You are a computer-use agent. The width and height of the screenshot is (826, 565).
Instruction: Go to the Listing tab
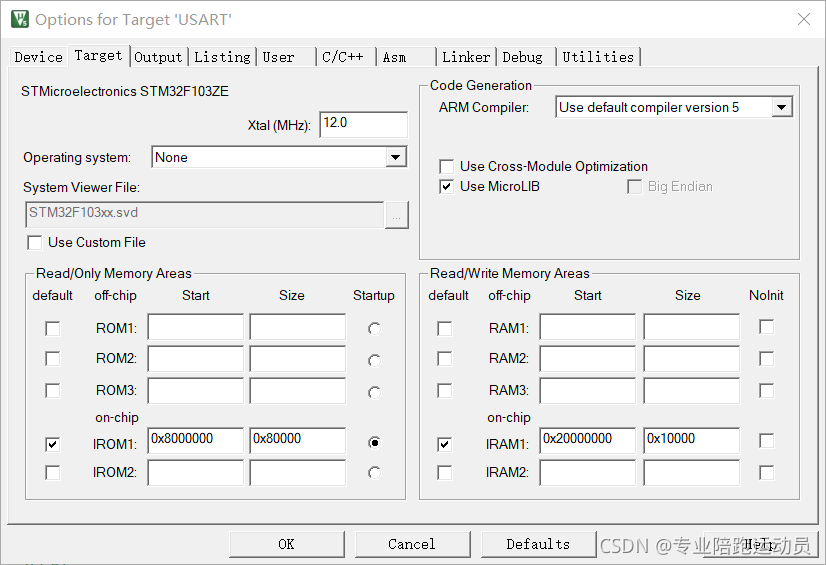click(222, 57)
